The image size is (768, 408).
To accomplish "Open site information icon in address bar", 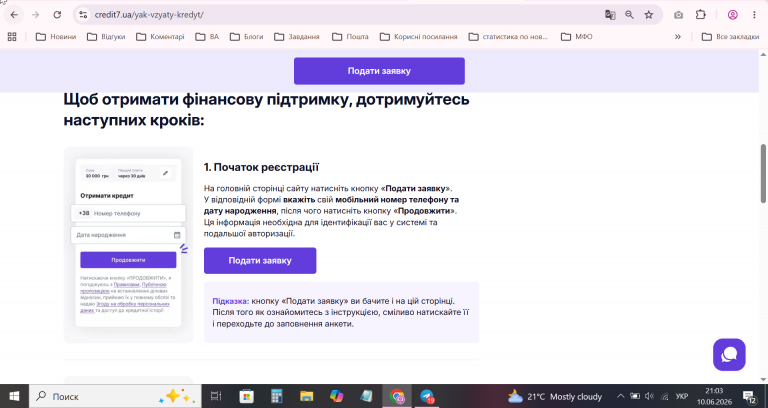I will 83,15.
